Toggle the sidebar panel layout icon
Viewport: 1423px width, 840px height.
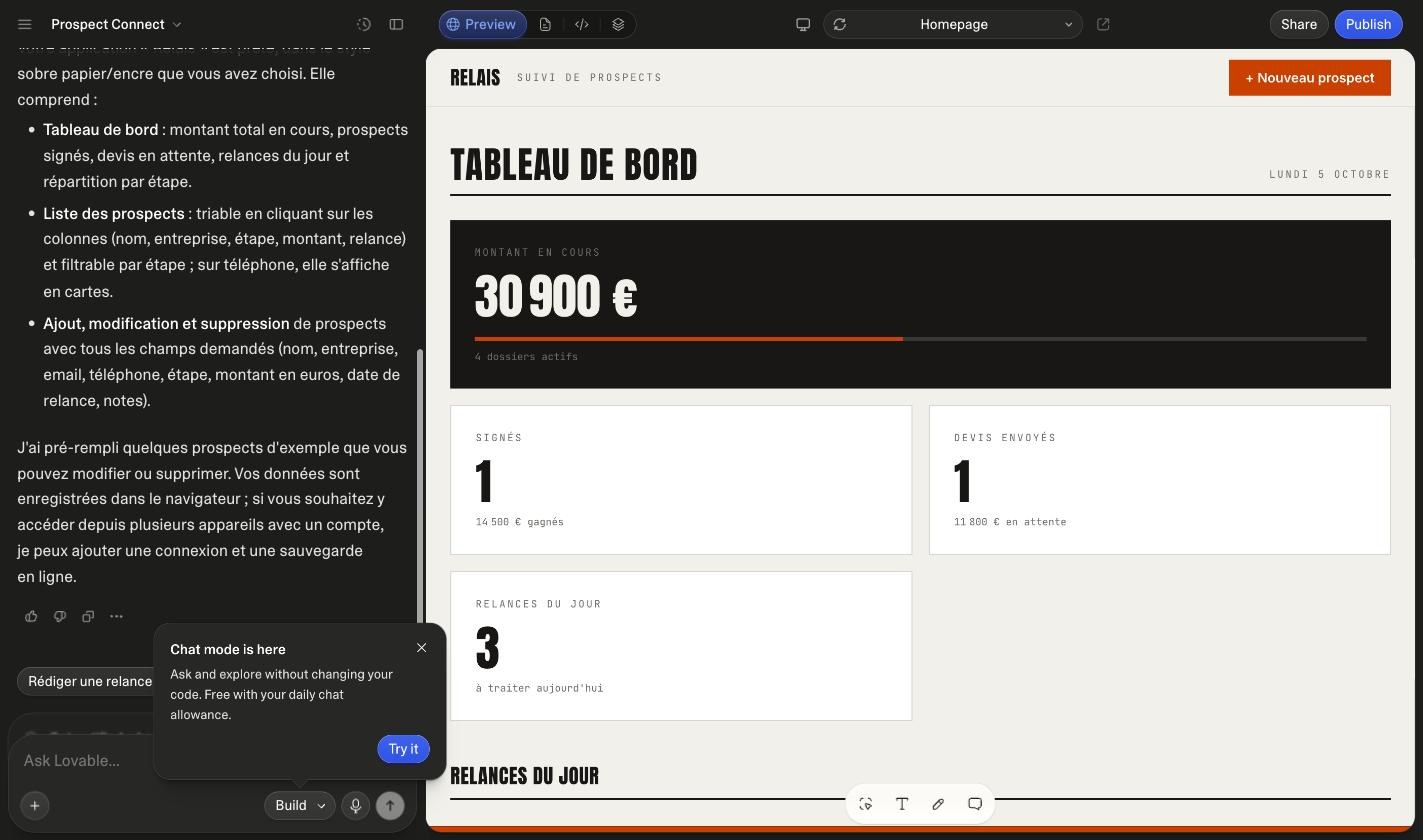coord(396,24)
